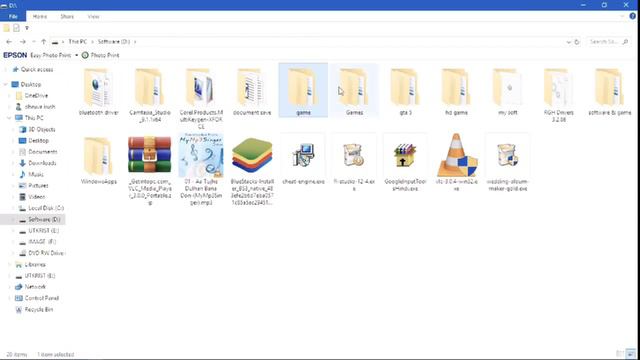Open the WindowsApps folder

click(99, 160)
